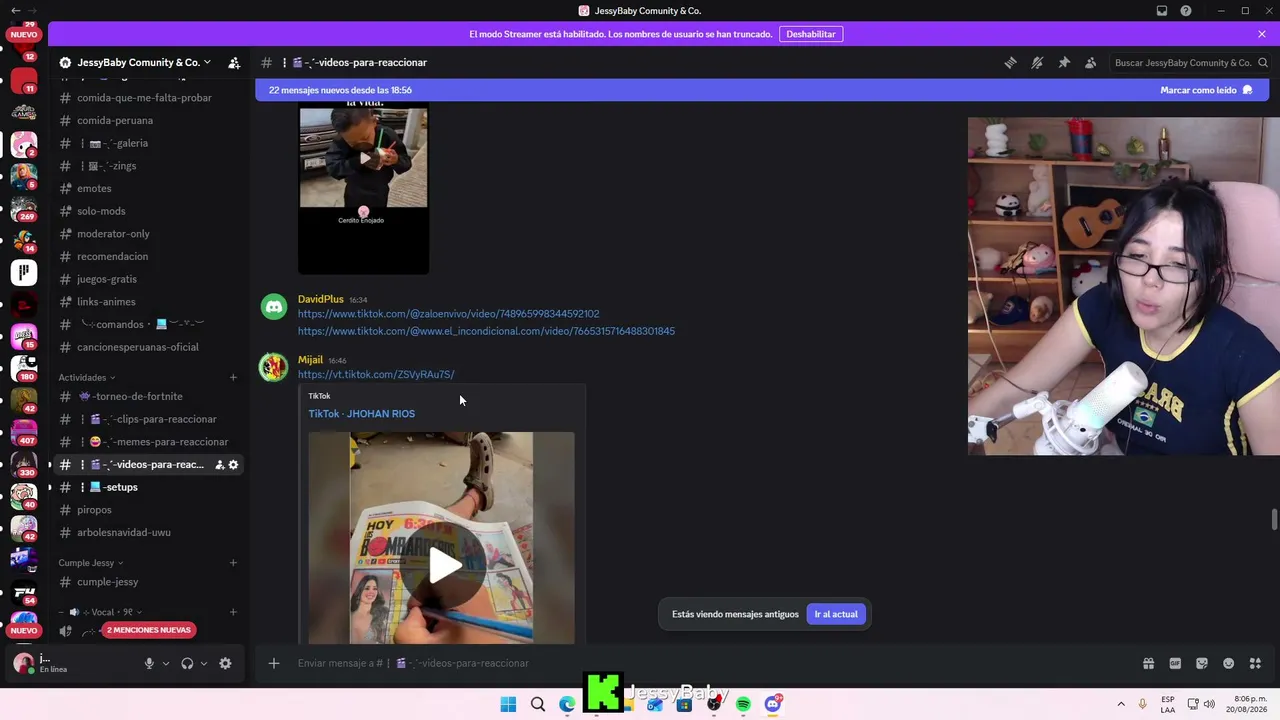This screenshot has height=720, width=1280.
Task: Collapse the Cumple Jessy category
Action: pos(92,563)
